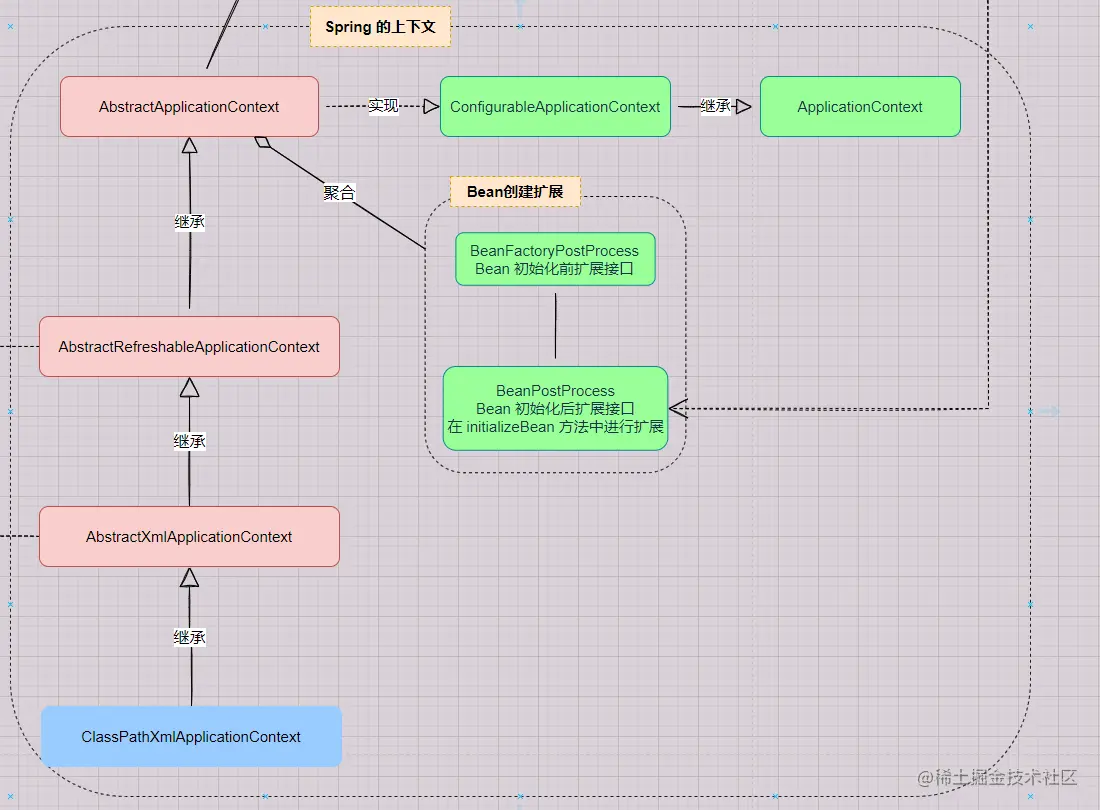Image resolution: width=1100 pixels, height=810 pixels.
Task: Select the AbstractXmlApplicationContext box
Action: click(189, 536)
